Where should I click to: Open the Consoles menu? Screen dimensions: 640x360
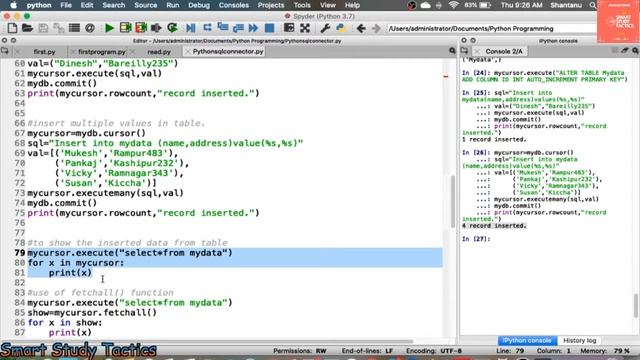coord(233,5)
